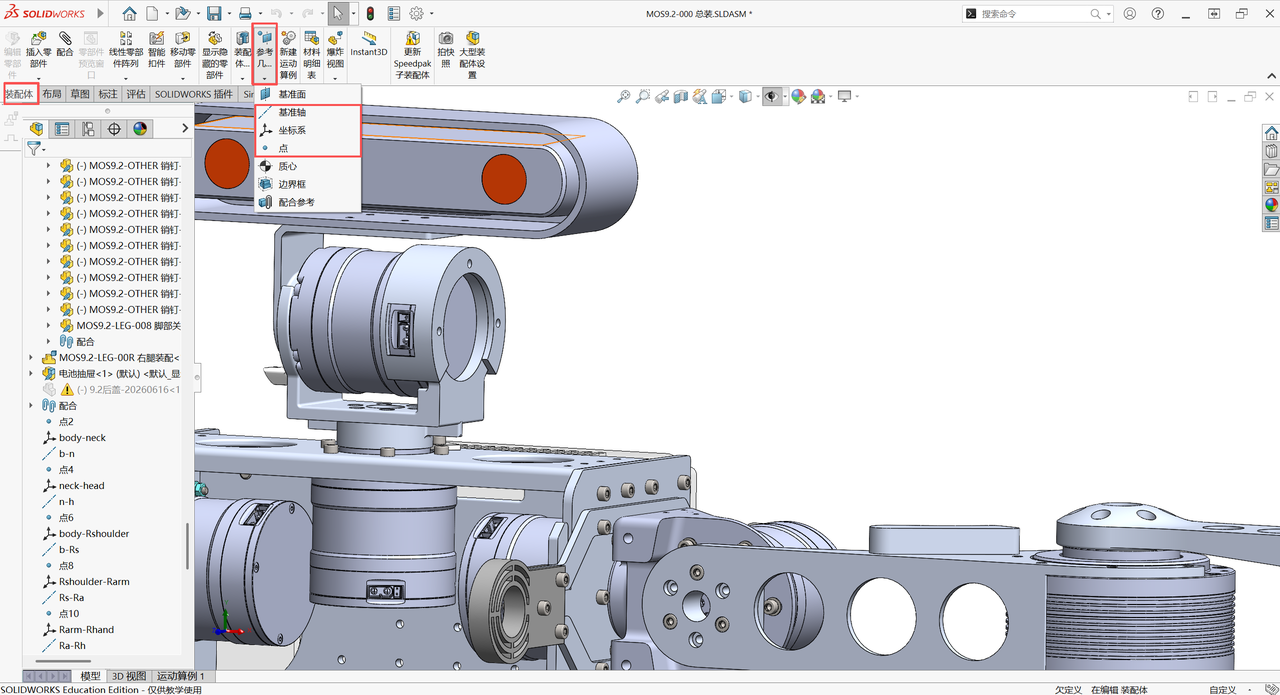Screen dimensions: 1280x695
Task: Expand the feature manager tabs chevron
Action: (x=185, y=128)
